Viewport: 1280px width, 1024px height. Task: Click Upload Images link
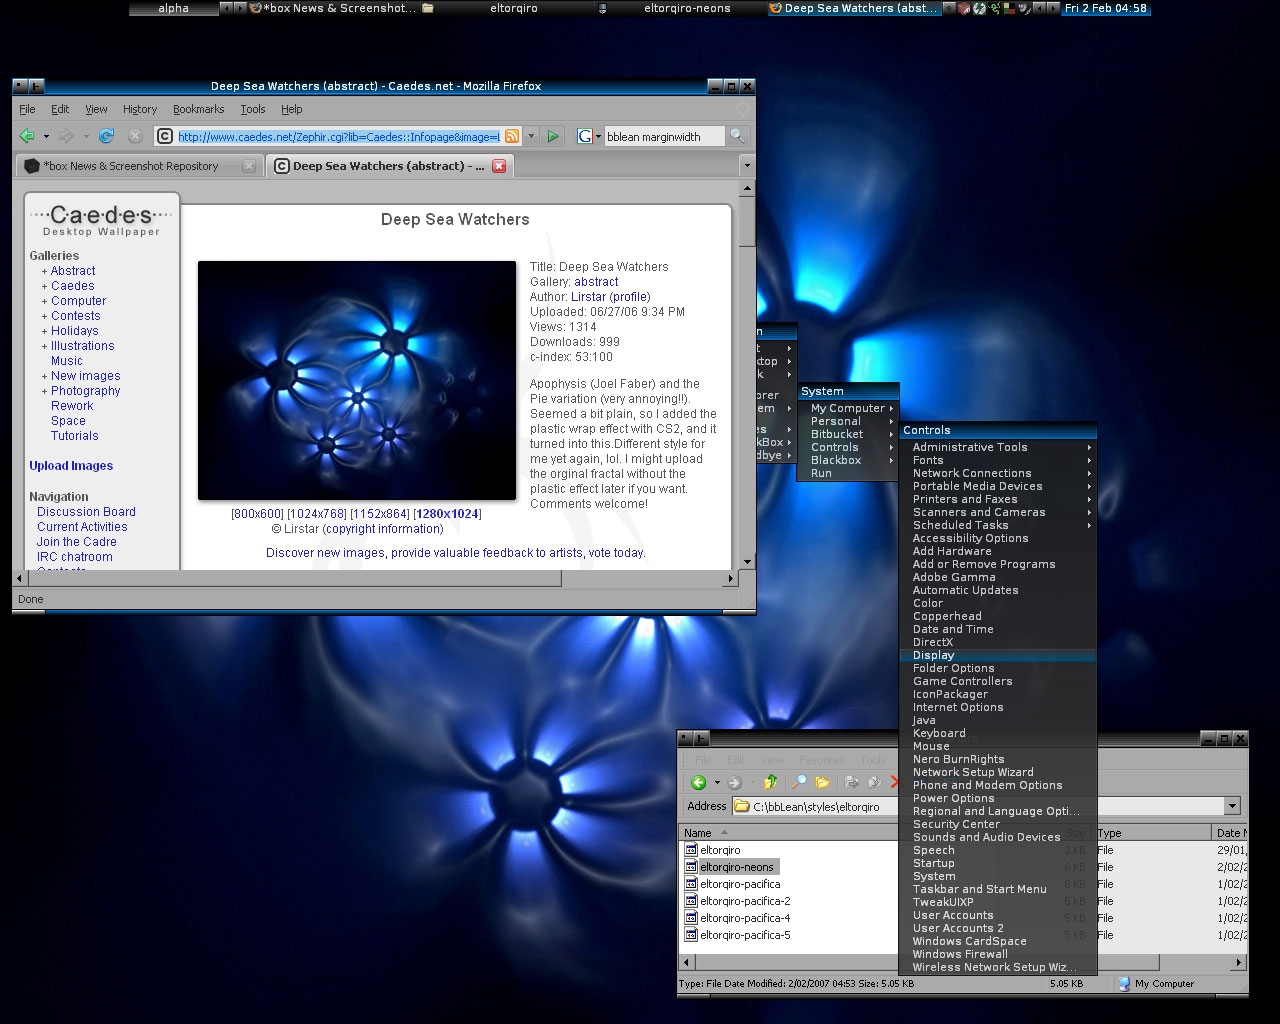(x=71, y=466)
